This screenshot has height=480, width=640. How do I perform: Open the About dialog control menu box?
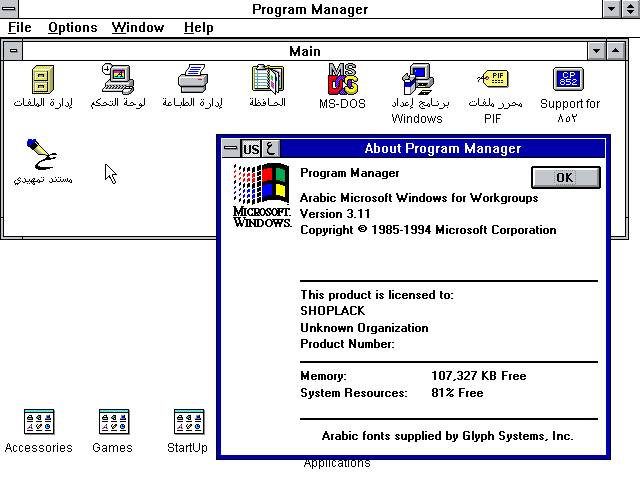(231, 148)
